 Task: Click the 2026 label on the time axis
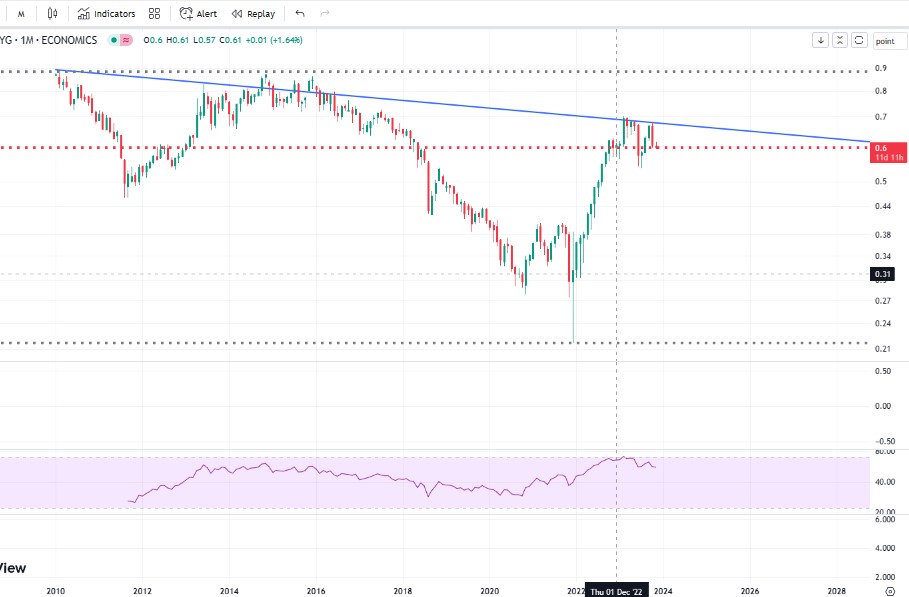750,591
